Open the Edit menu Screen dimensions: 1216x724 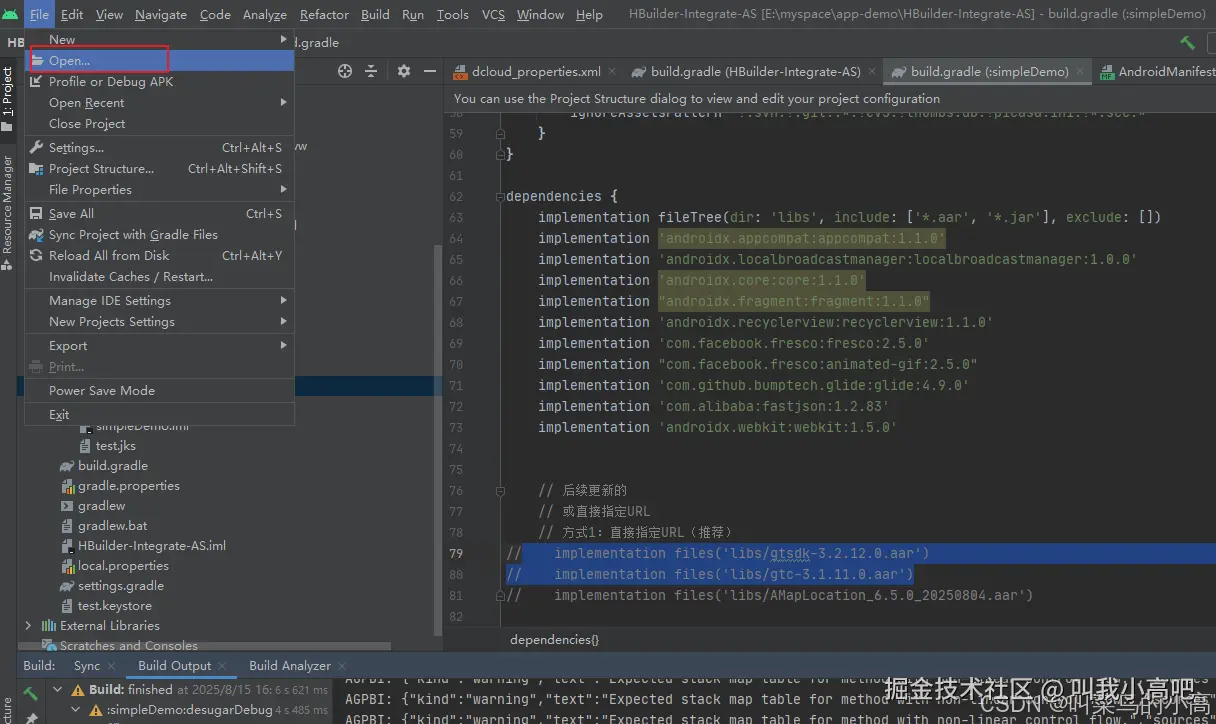click(72, 14)
